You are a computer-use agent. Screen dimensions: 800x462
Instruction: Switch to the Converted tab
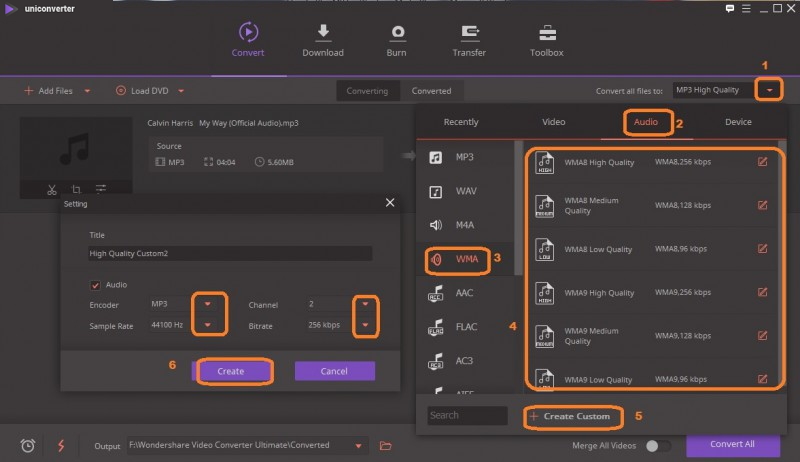click(432, 91)
